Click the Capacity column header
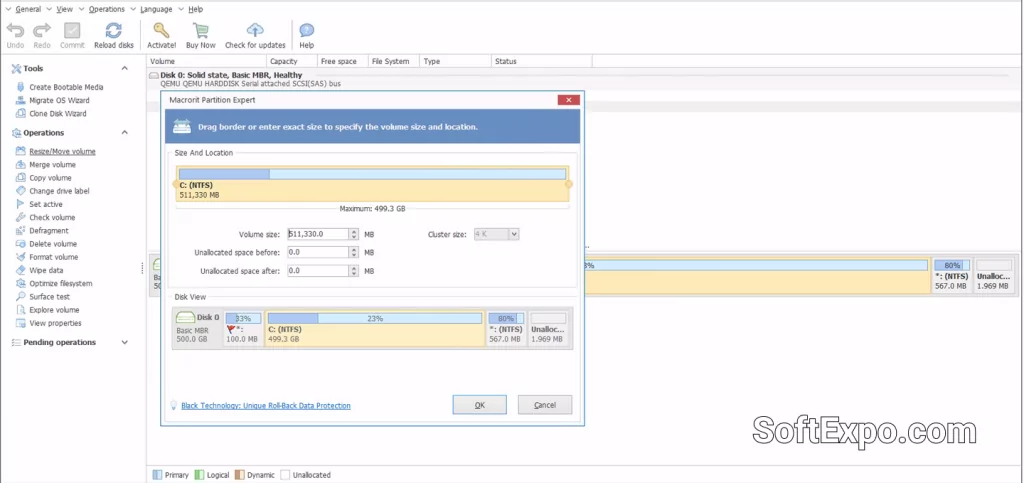The width and height of the screenshot is (1024, 483). tap(291, 61)
